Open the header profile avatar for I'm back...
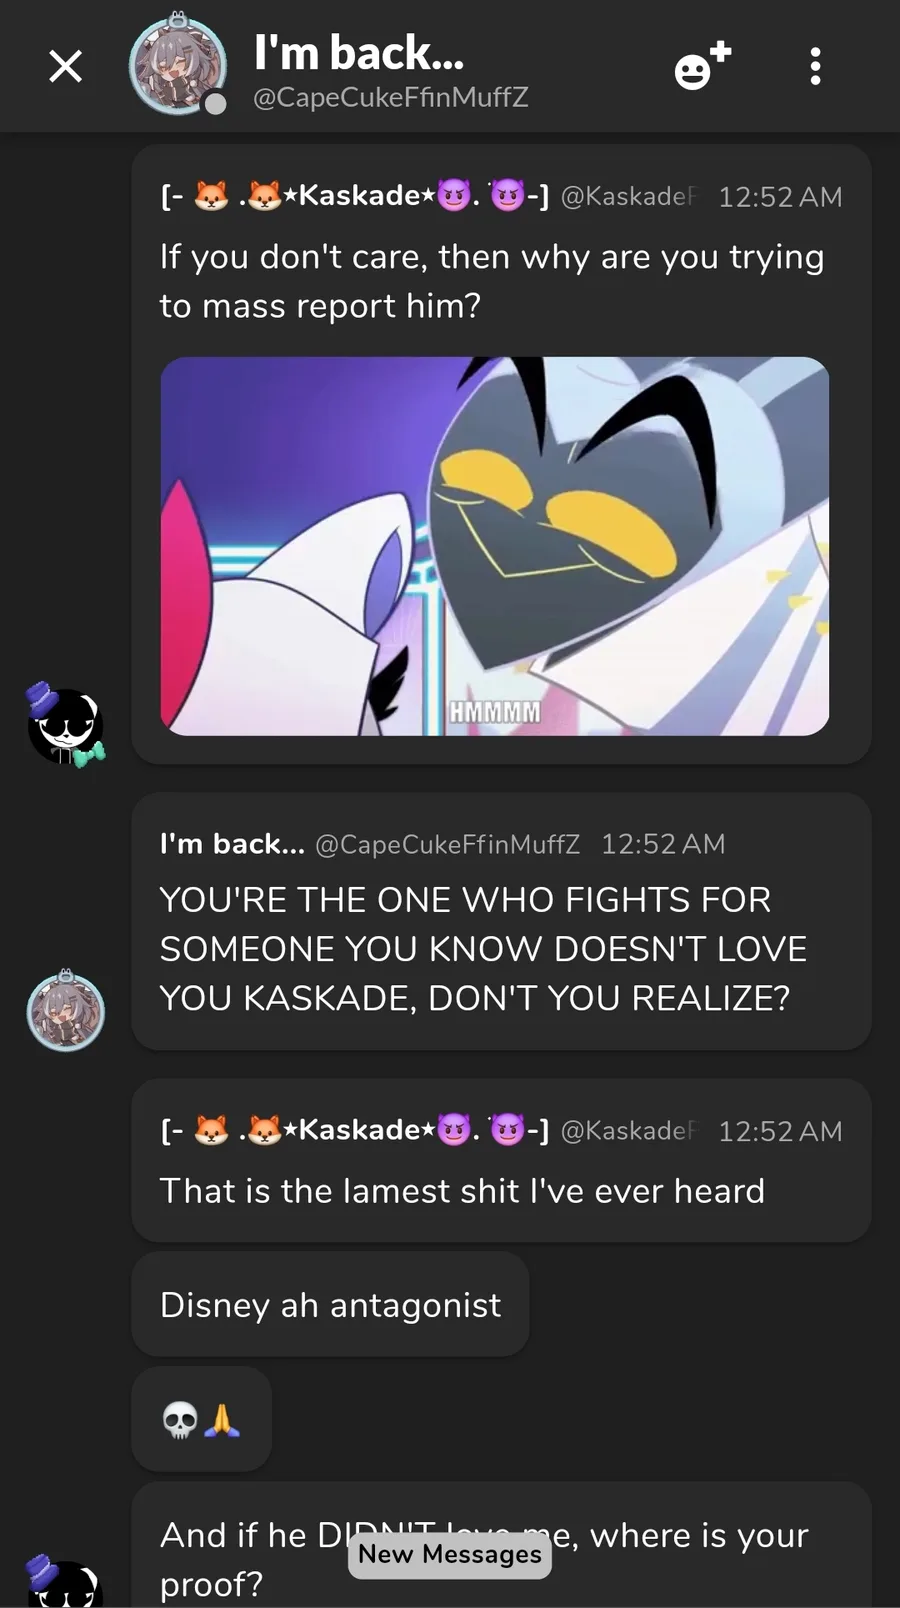The image size is (900, 1608). 178,67
